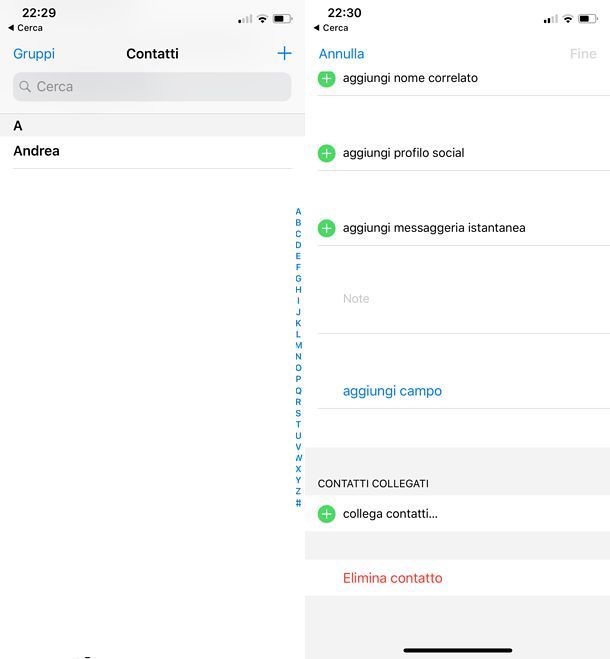Tap the magnifier icon in search bar
The height and width of the screenshot is (659, 610).
25,87
